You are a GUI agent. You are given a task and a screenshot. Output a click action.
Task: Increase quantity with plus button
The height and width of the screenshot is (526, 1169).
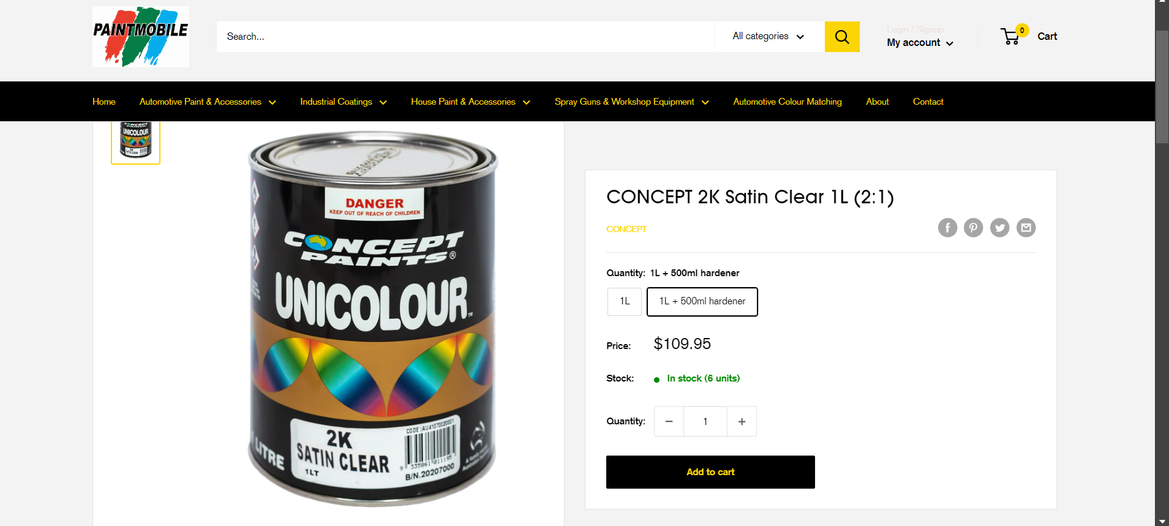click(741, 422)
